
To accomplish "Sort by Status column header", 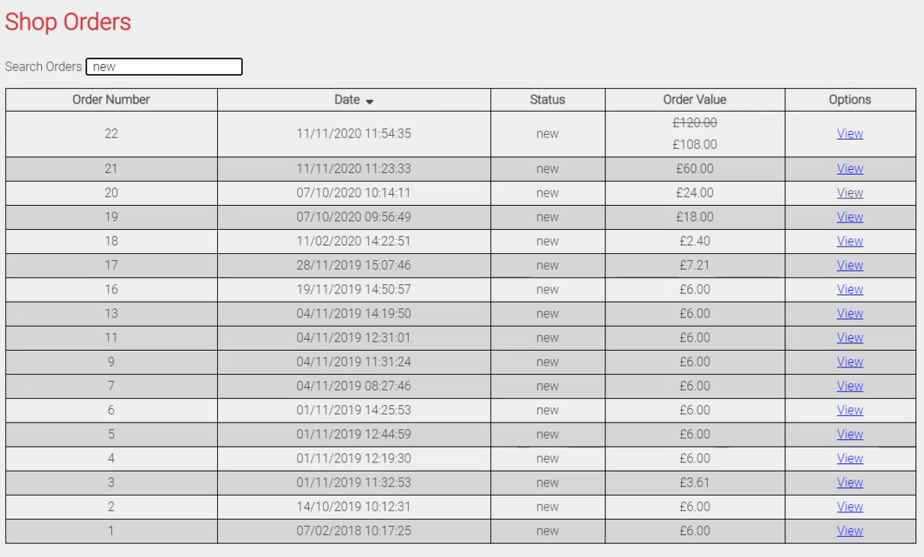I will [547, 100].
